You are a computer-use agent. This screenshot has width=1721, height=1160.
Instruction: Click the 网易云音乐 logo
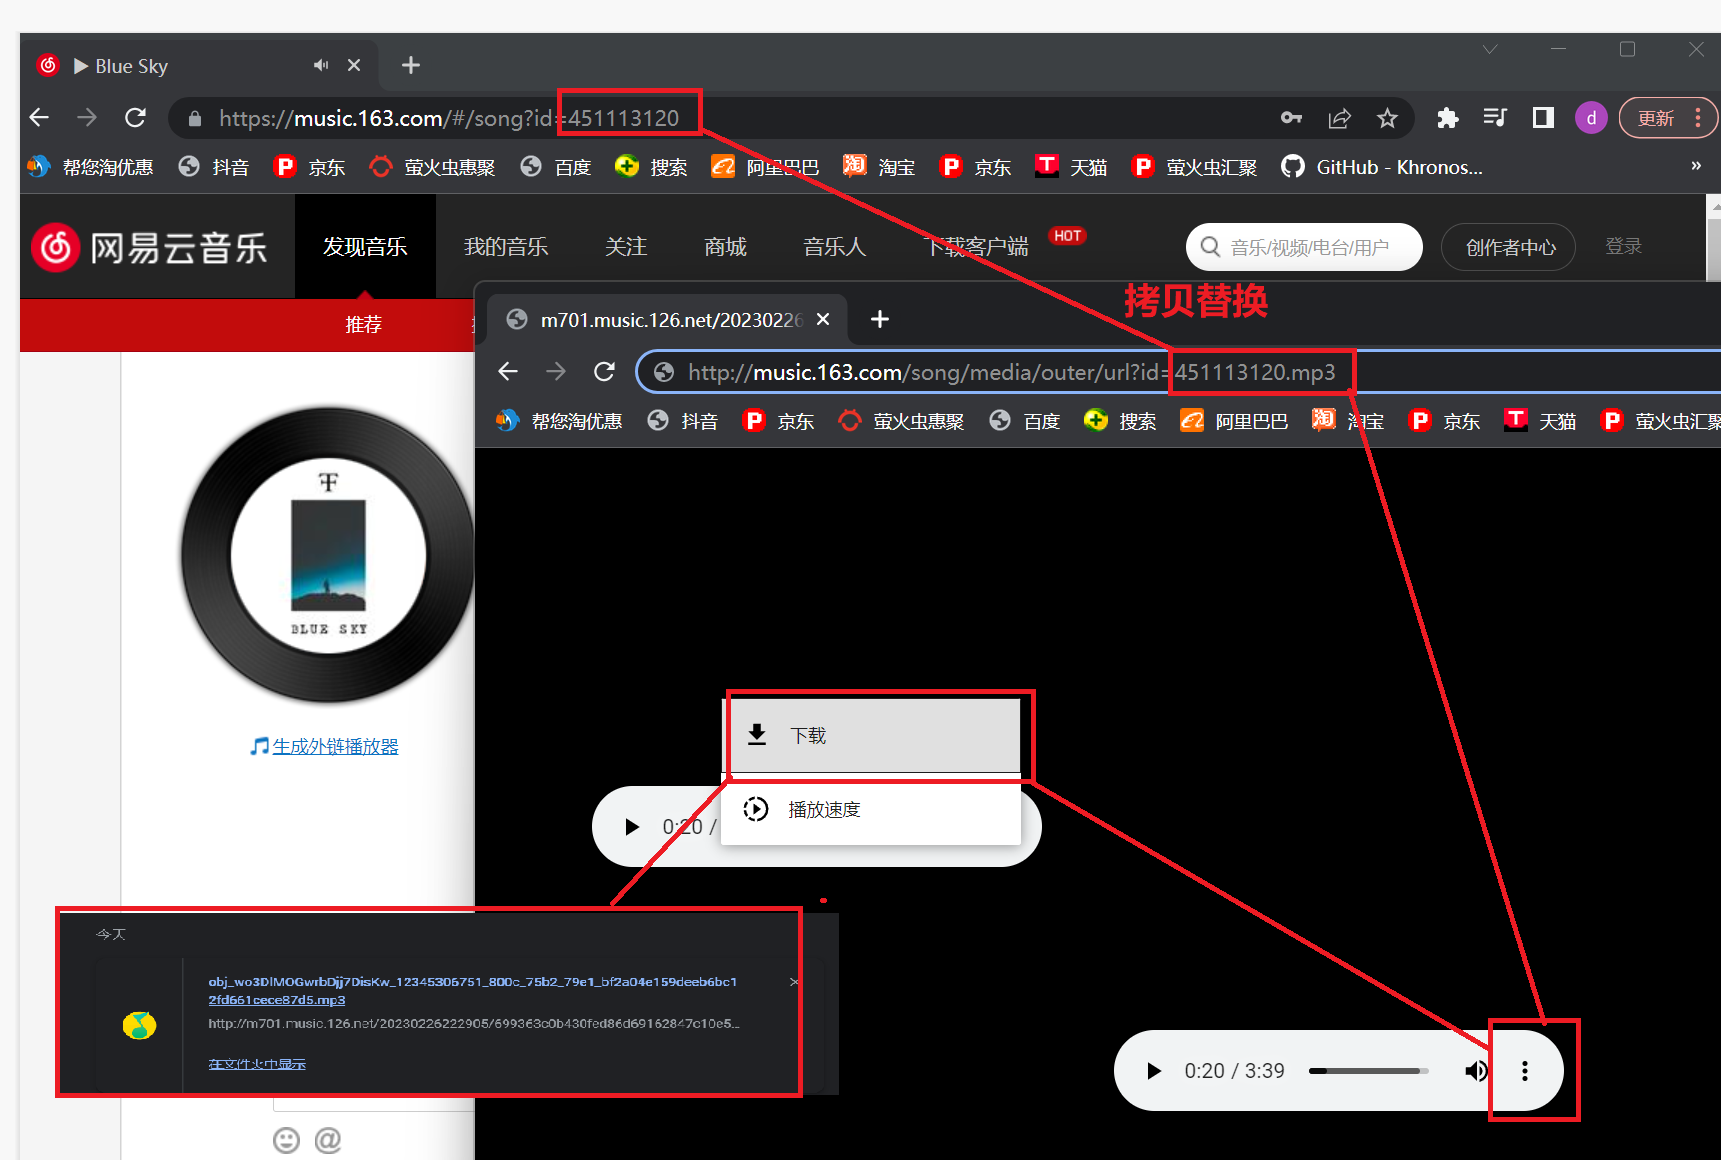pyautogui.click(x=150, y=247)
